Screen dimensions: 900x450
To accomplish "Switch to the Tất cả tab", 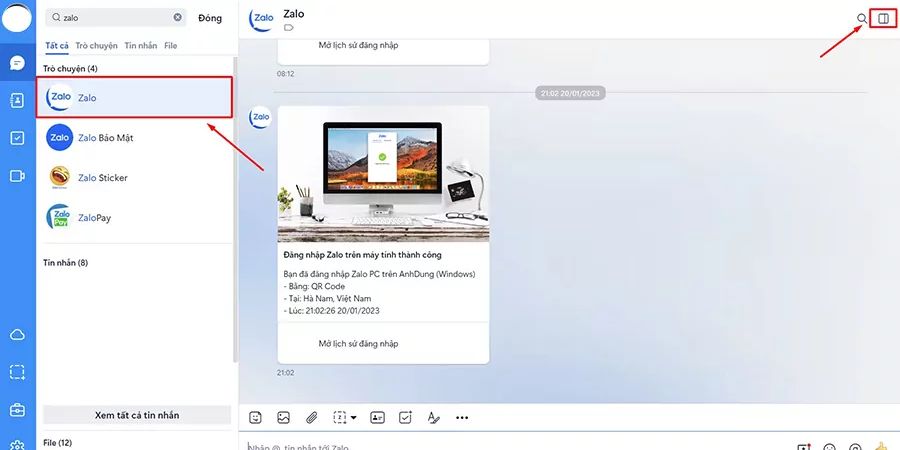I will click(57, 46).
